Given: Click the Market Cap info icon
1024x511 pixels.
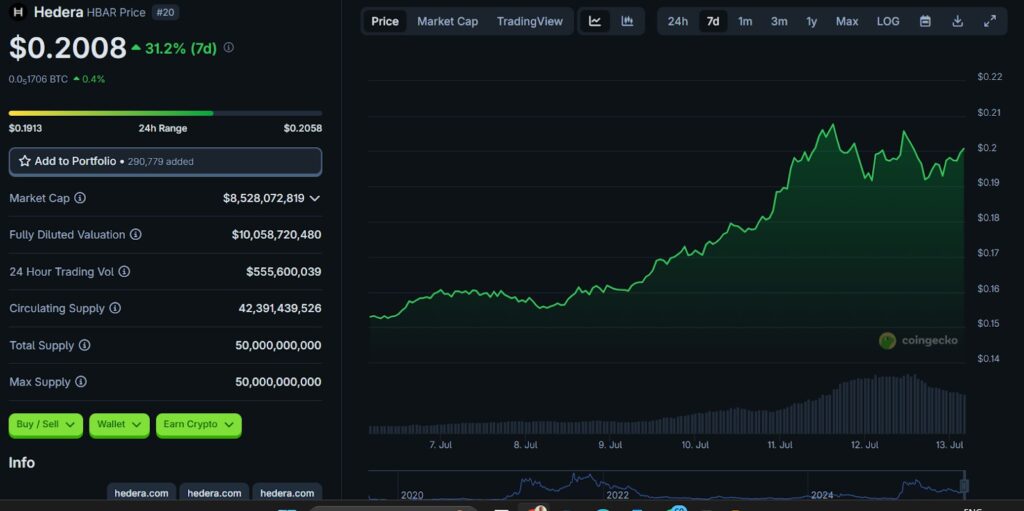Looking at the screenshot, I should pyautogui.click(x=80, y=198).
